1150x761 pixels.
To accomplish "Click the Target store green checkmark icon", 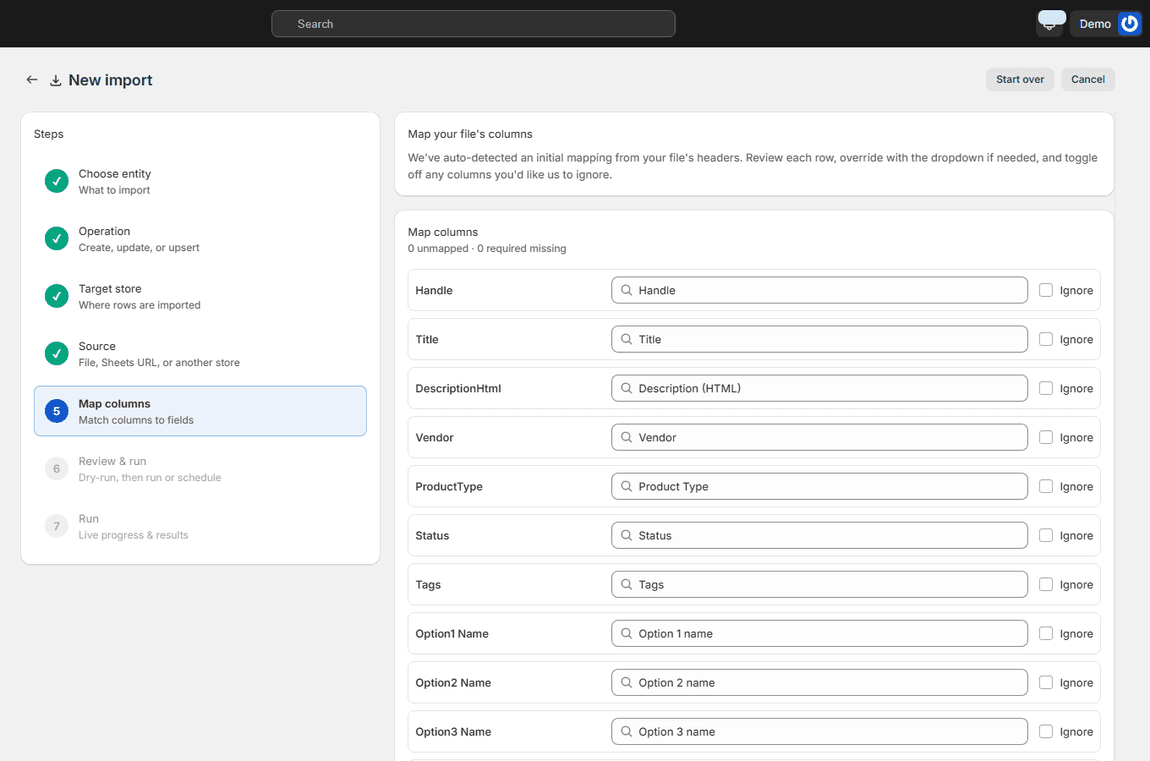I will tap(56, 296).
